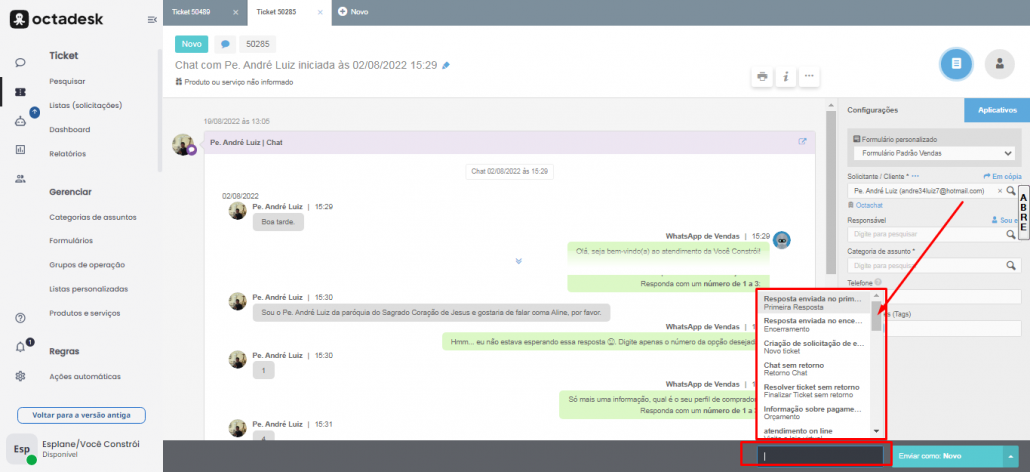Click the notifications bell in sidebar
Viewport: 1030px width, 472px height.
pos(20,347)
